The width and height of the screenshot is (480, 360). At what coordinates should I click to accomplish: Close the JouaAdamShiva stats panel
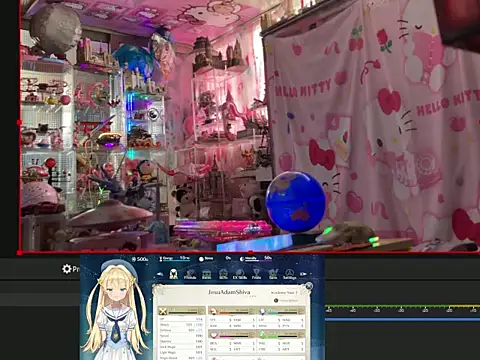[309, 286]
